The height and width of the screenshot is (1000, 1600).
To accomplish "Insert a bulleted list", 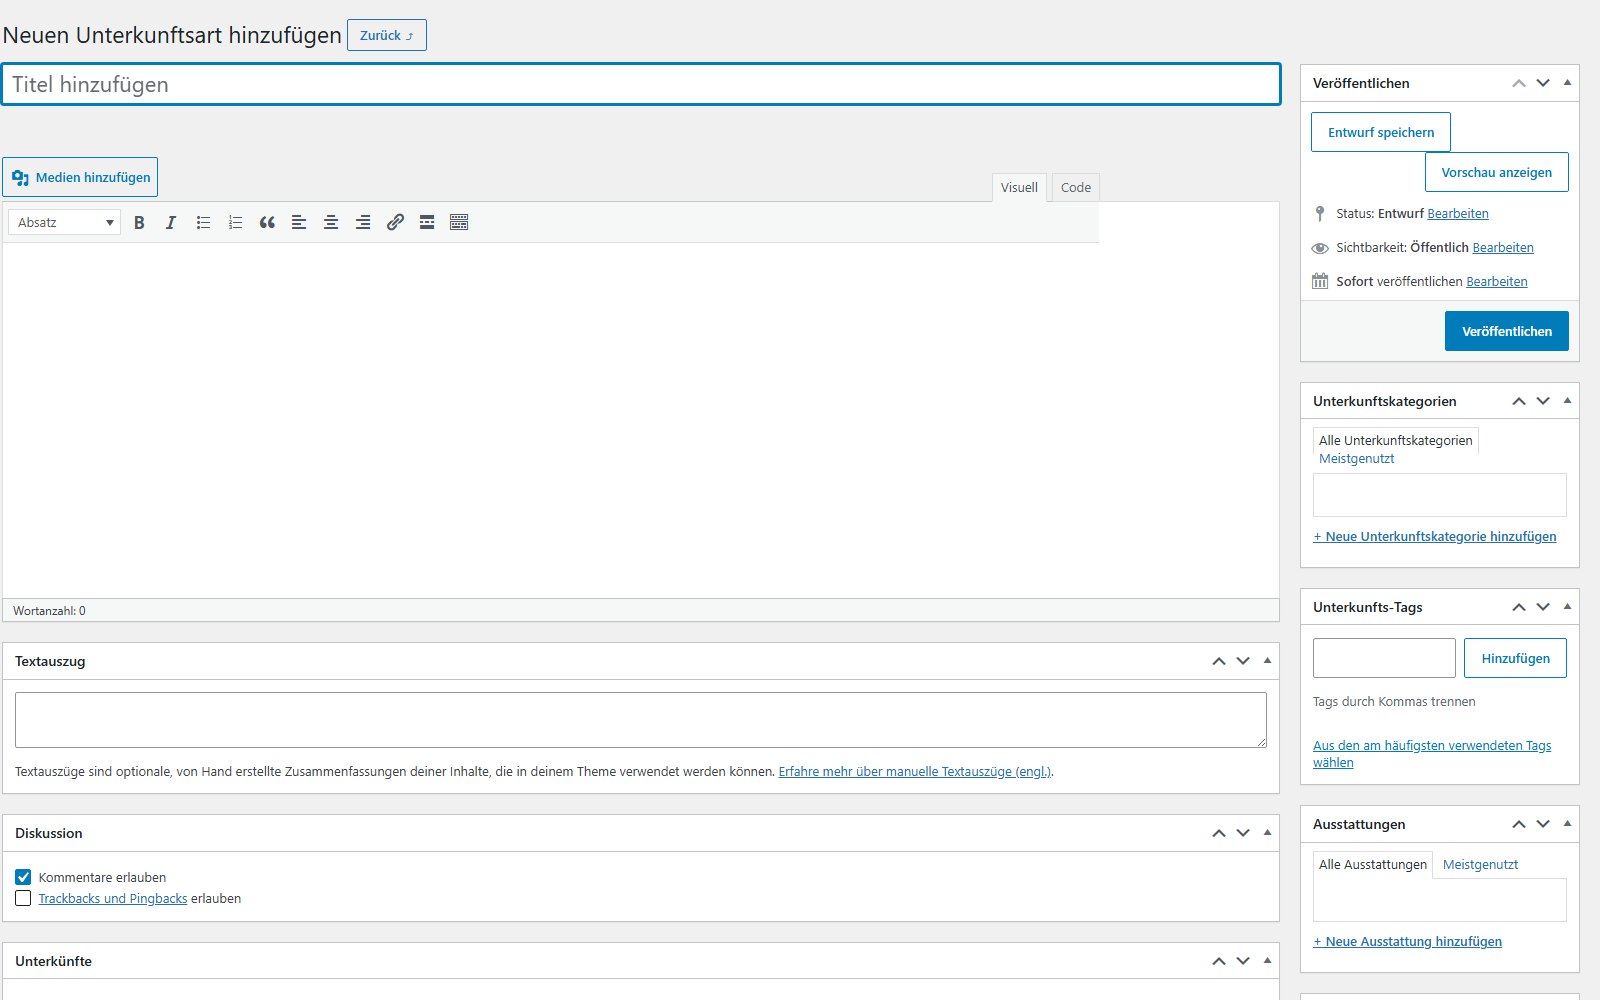I will point(203,222).
